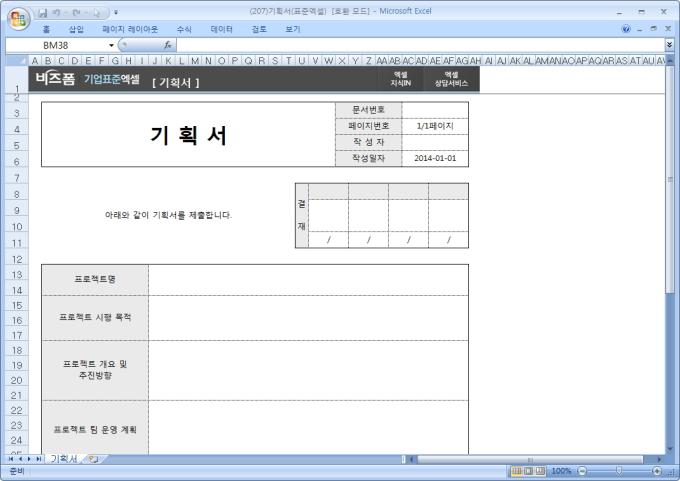Viewport: 680px width, 481px height.
Task: Open the 삽입 ribbon tab
Action: point(76,29)
